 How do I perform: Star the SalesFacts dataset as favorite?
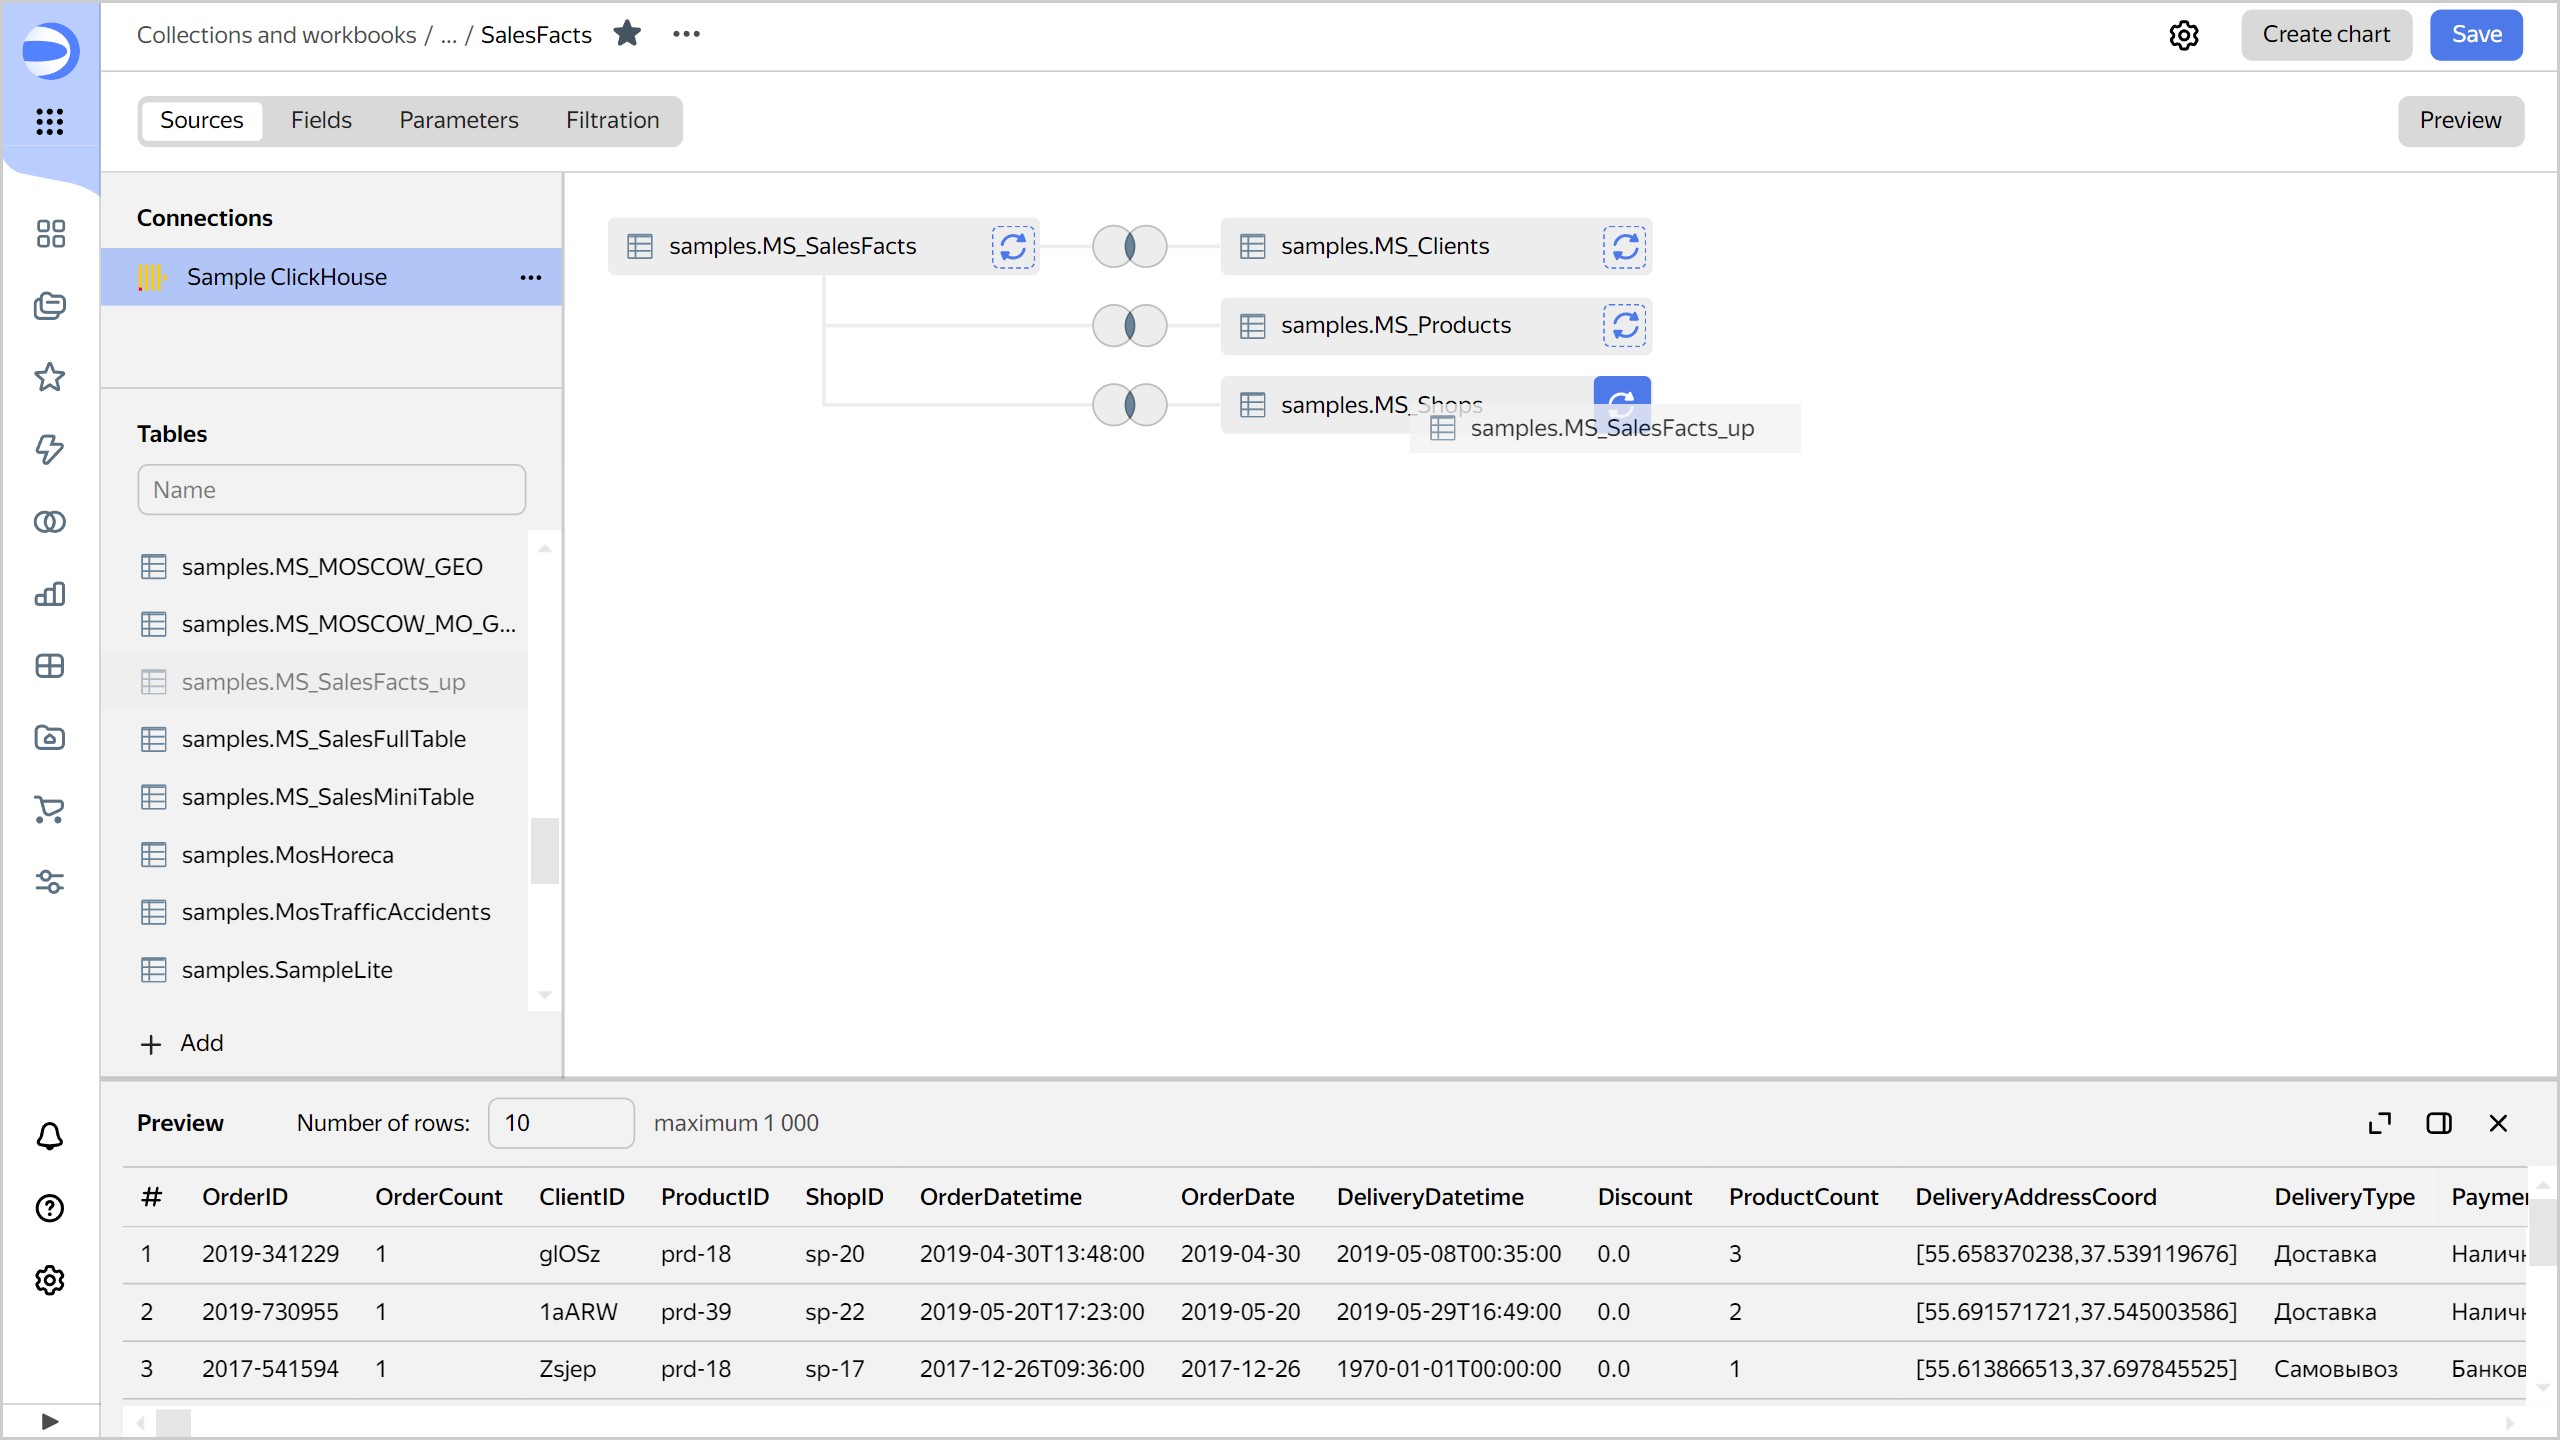(628, 33)
